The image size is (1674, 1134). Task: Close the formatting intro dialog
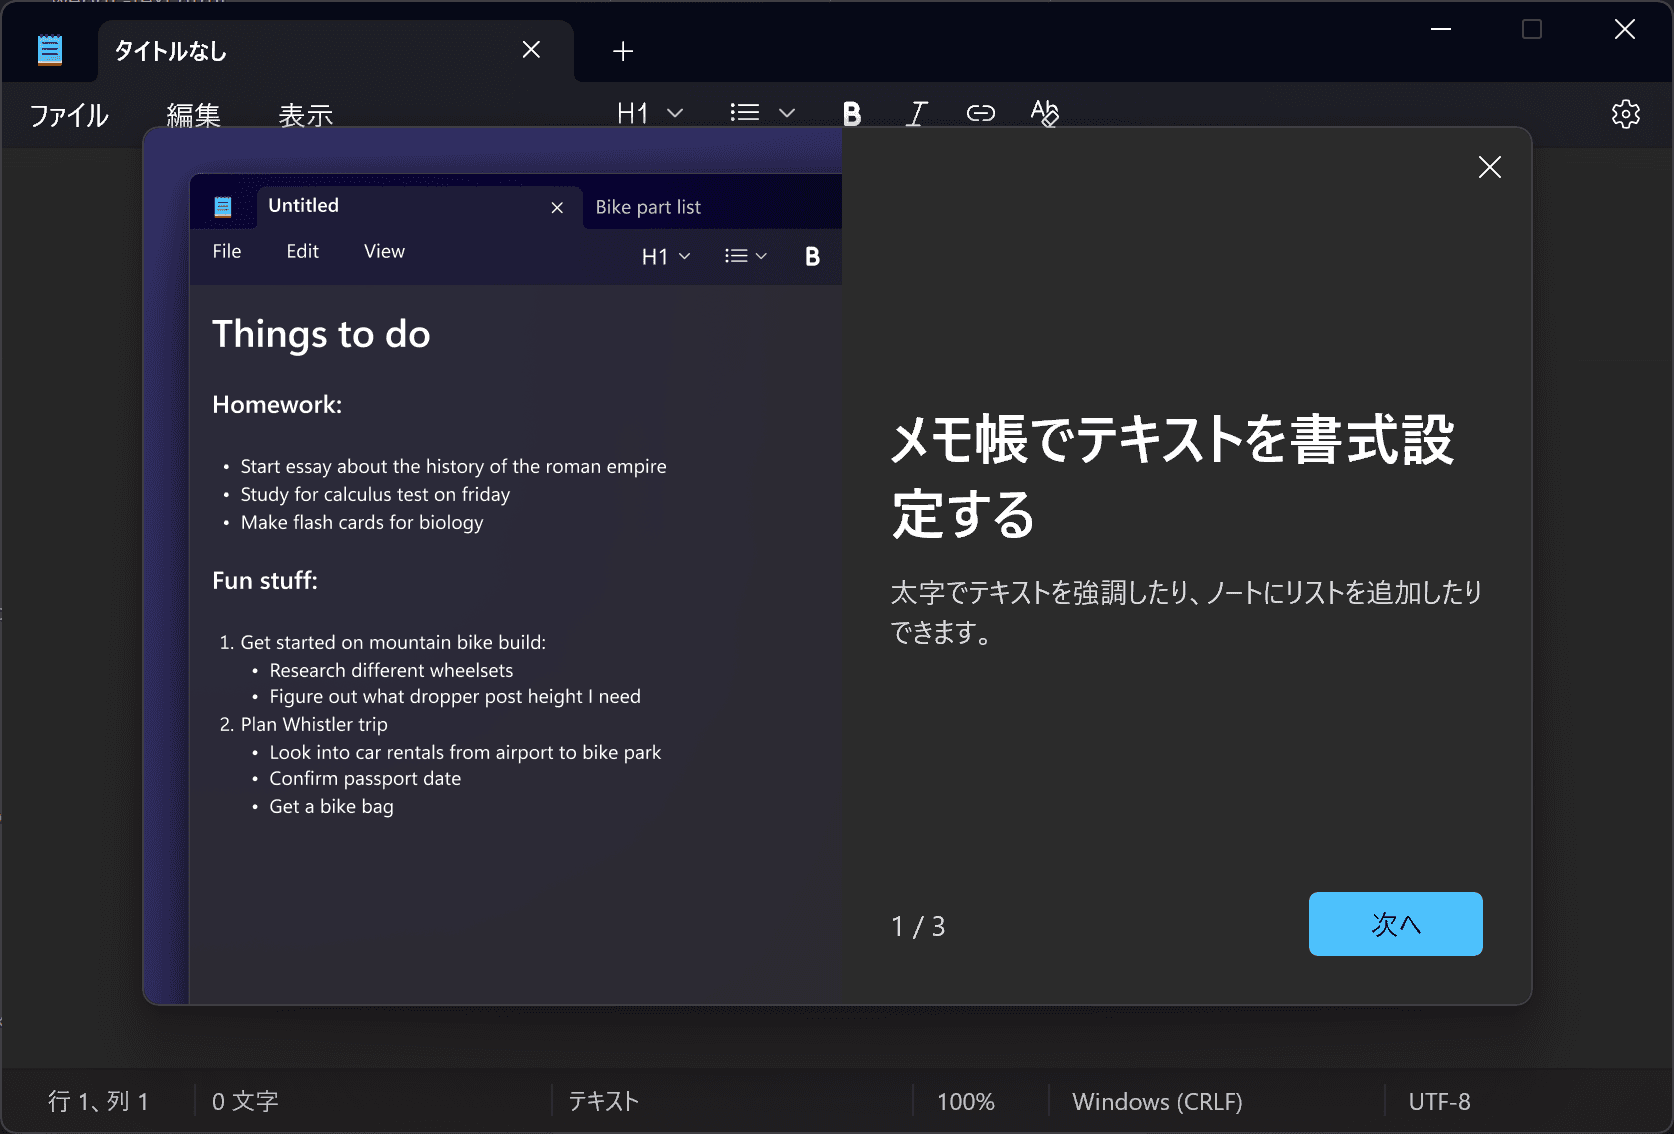tap(1490, 167)
